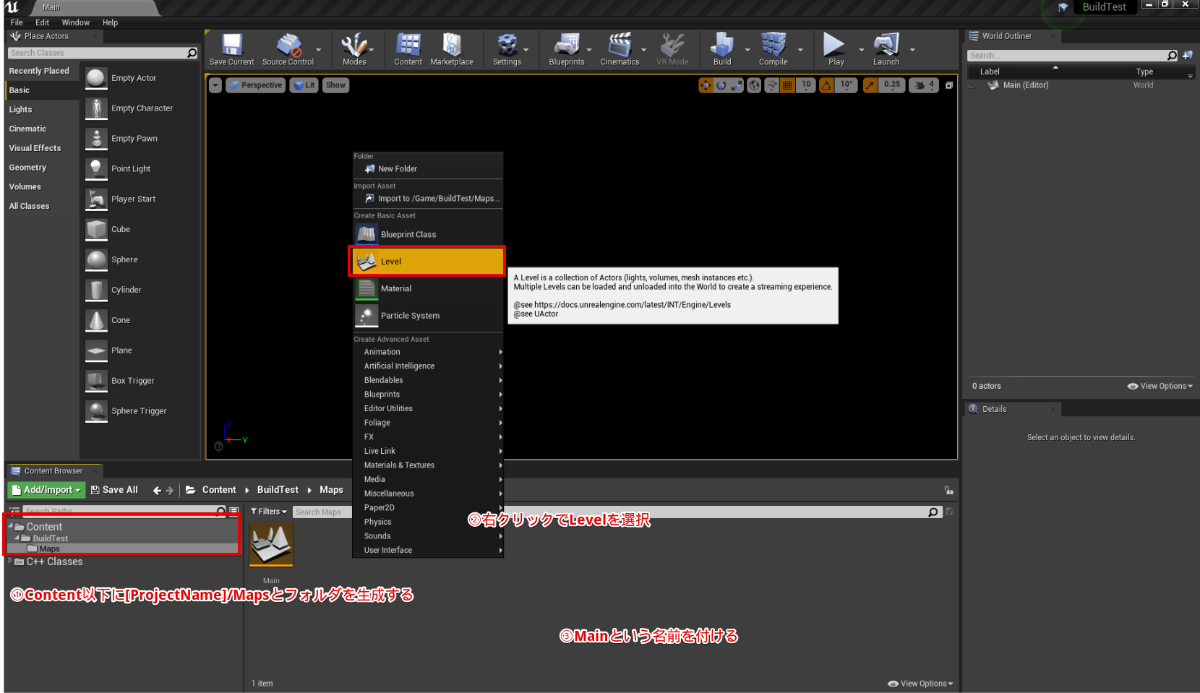Open the Marketplace icon
The width and height of the screenshot is (1200, 693).
(x=452, y=50)
